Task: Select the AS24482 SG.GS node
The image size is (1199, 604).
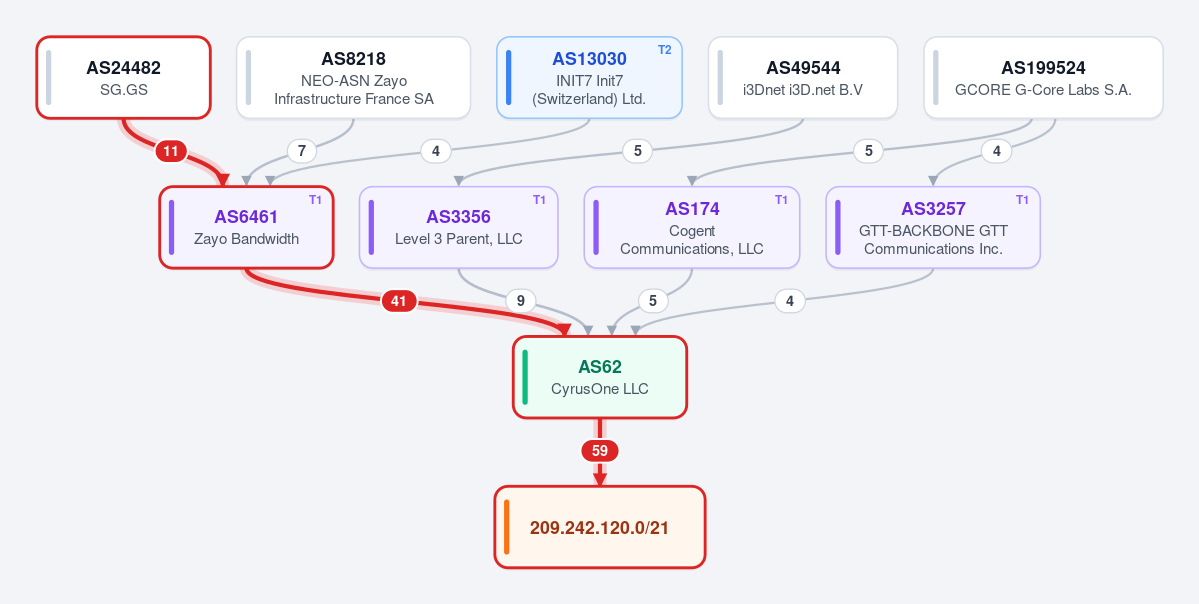Action: click(x=123, y=77)
